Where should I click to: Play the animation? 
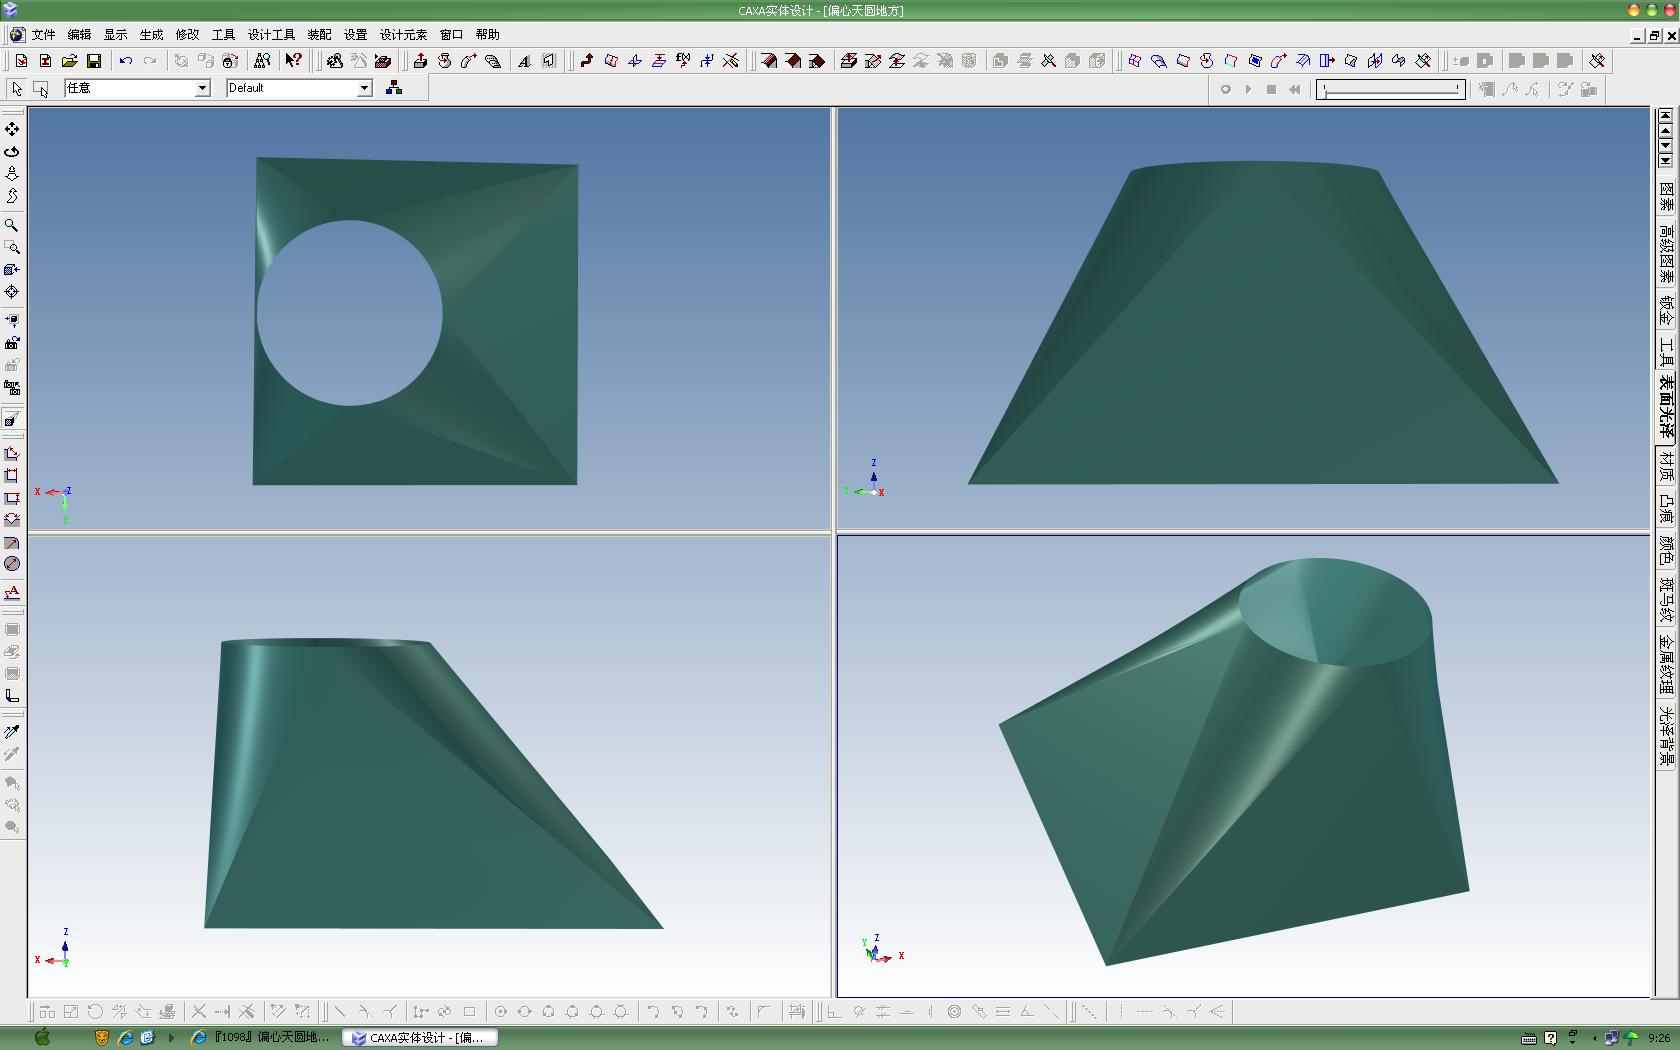(1248, 89)
